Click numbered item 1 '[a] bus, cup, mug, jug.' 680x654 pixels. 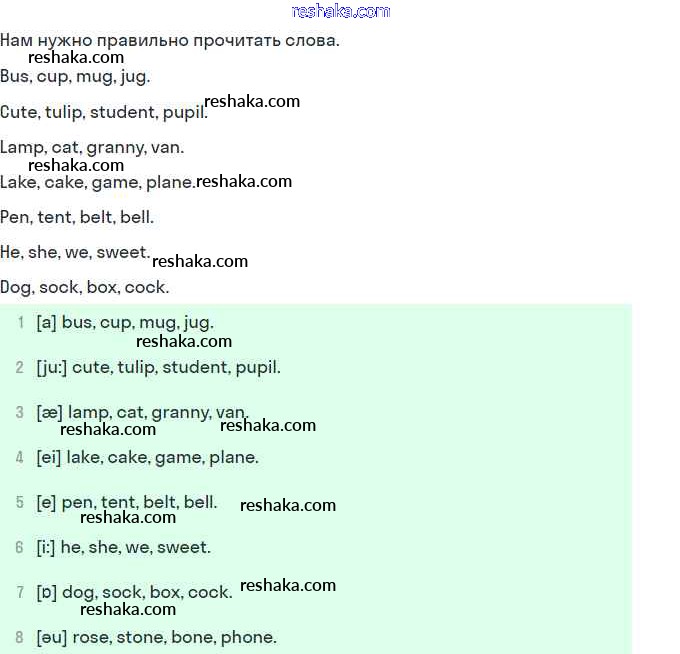pyautogui.click(x=125, y=323)
